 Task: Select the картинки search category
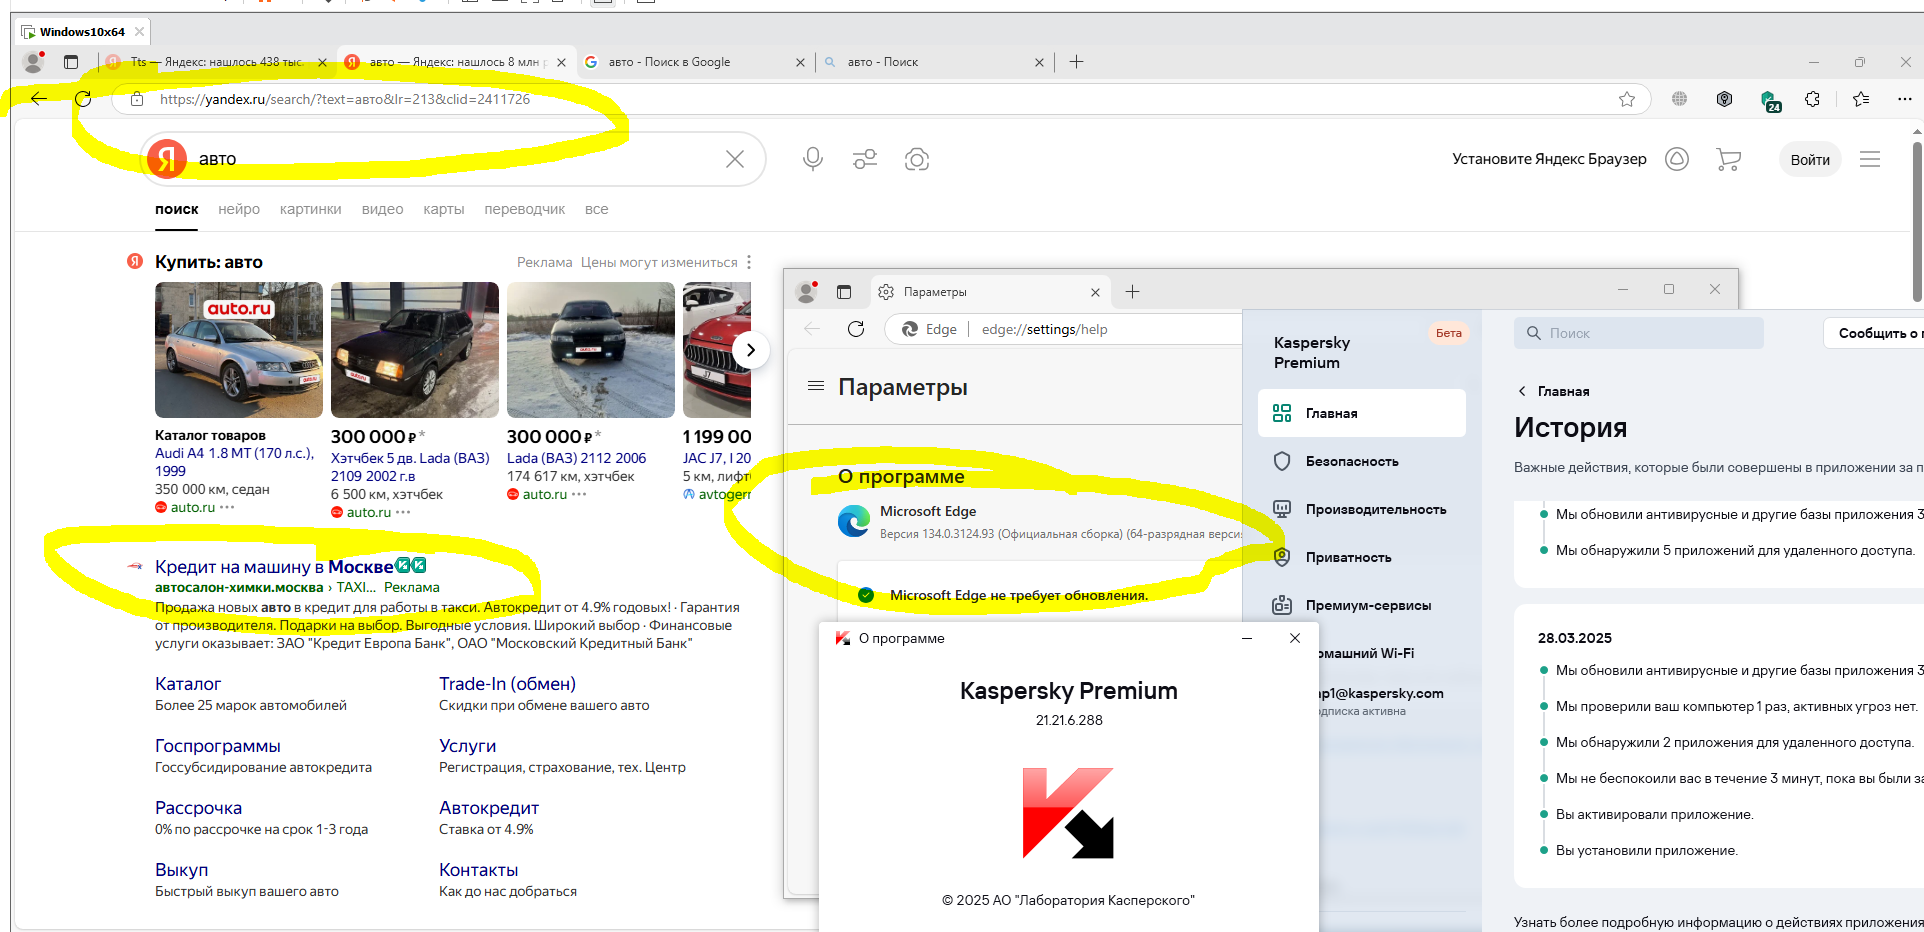311,209
